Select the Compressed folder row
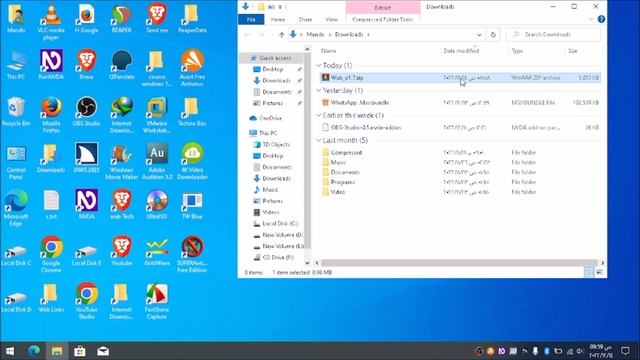 tap(460, 152)
